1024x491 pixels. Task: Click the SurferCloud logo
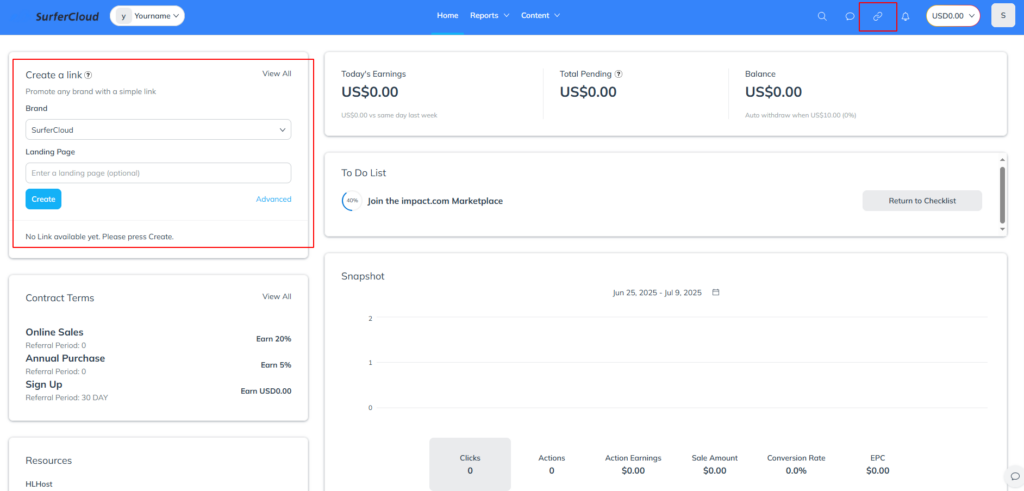(x=67, y=16)
